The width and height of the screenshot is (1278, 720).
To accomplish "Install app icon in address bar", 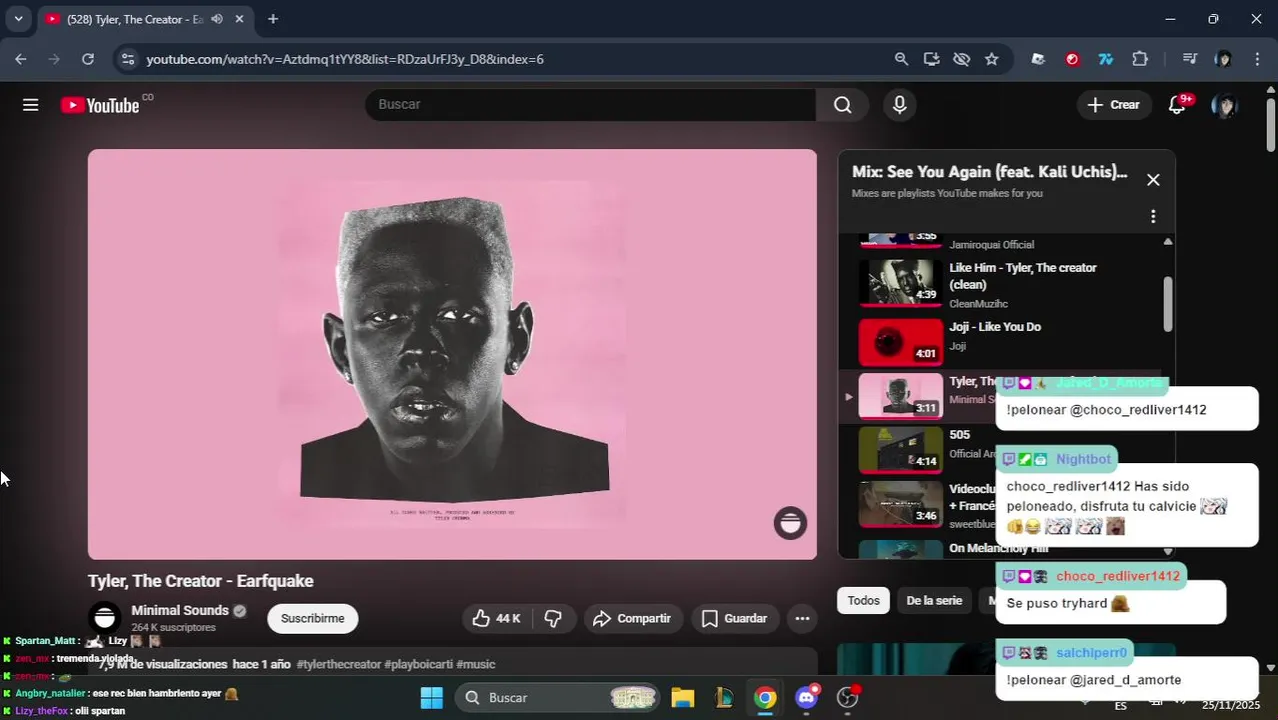I will point(931,59).
